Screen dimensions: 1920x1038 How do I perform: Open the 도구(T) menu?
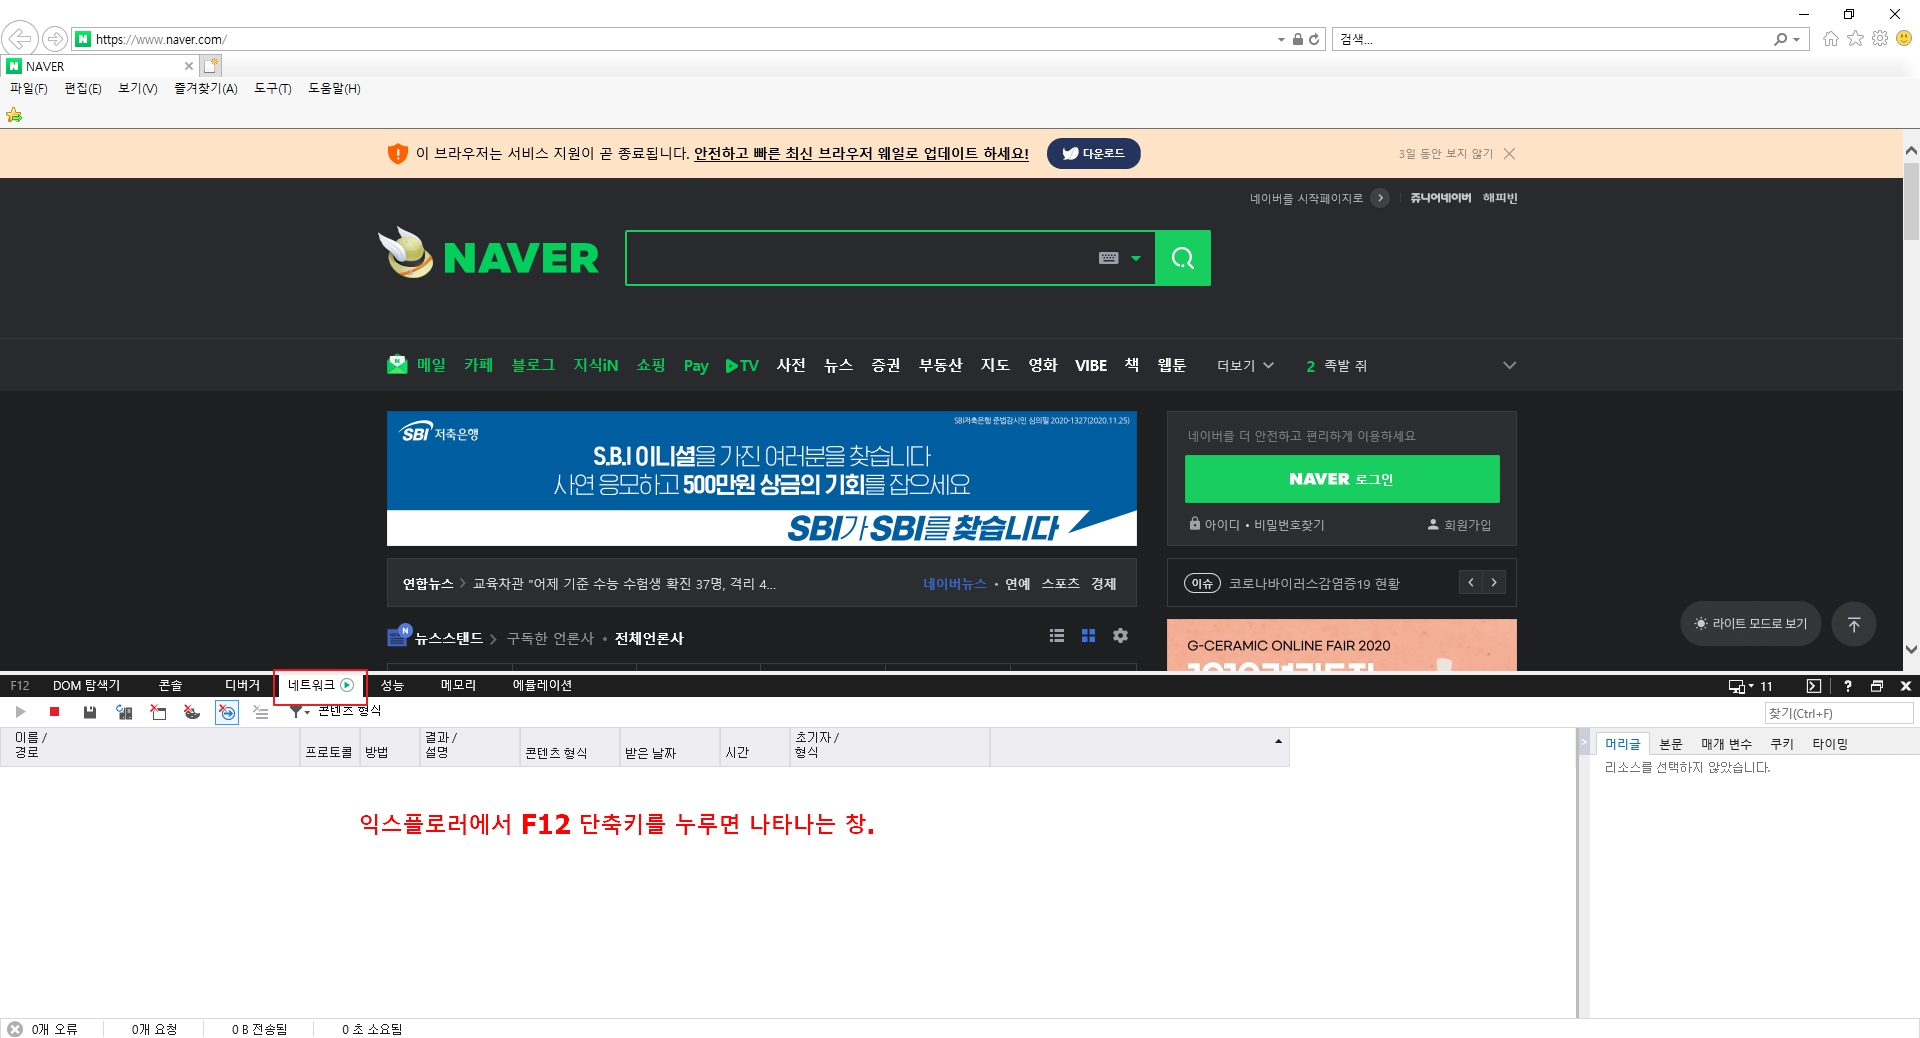pos(273,89)
